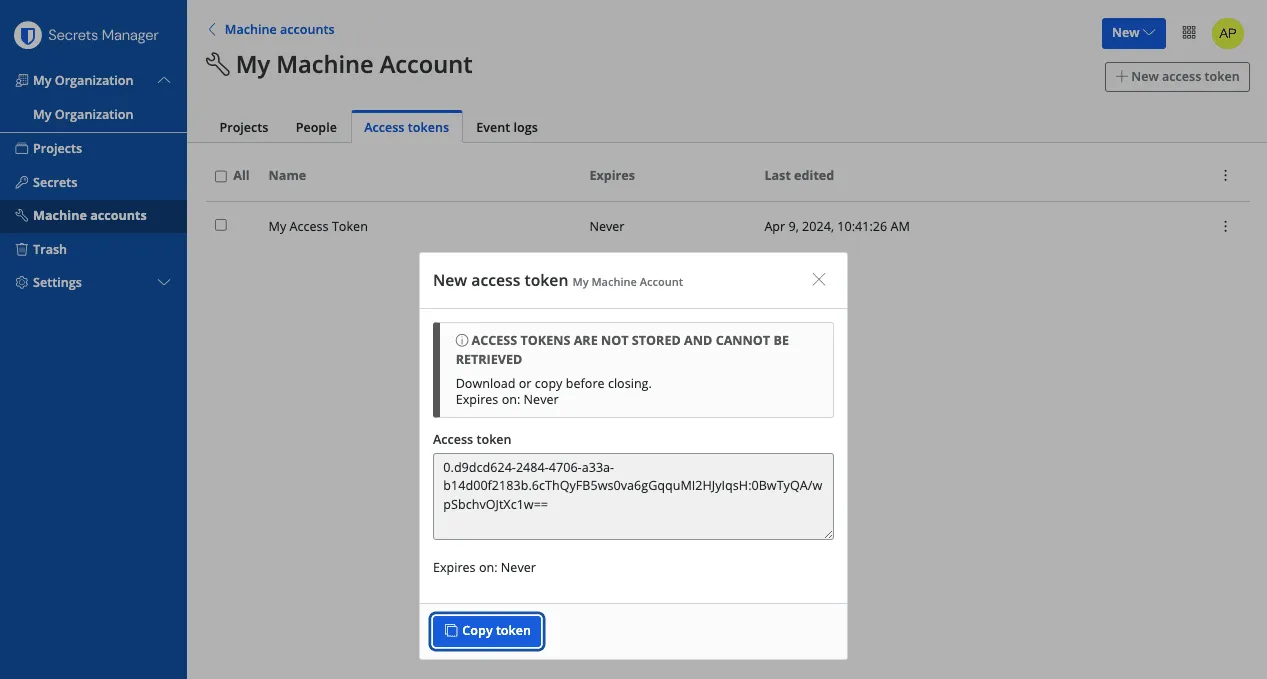Select the Machine accounts wrench icon
1267x679 pixels.
pos(22,215)
